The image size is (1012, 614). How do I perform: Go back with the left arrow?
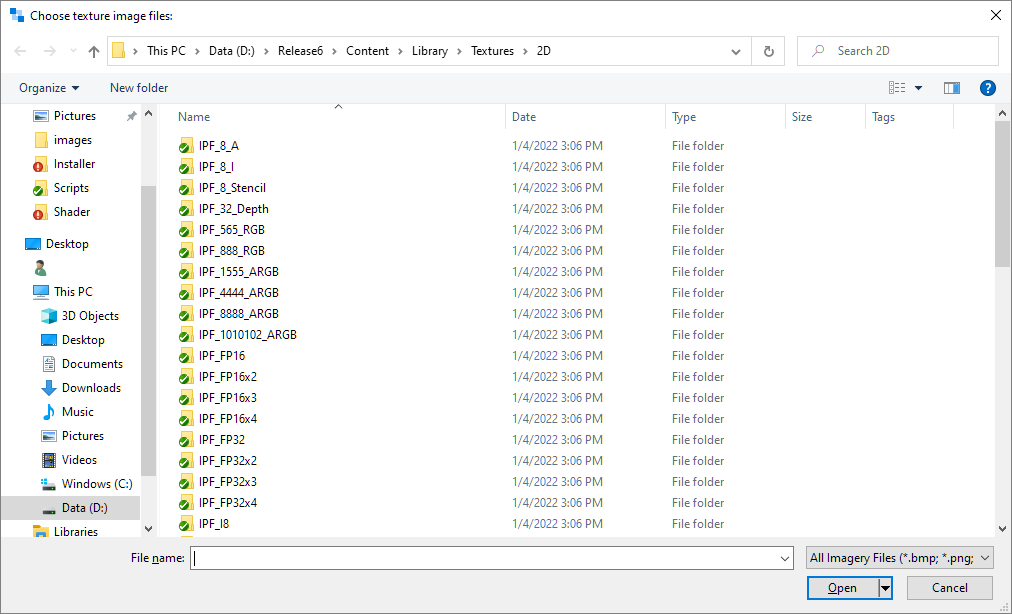[x=20, y=51]
